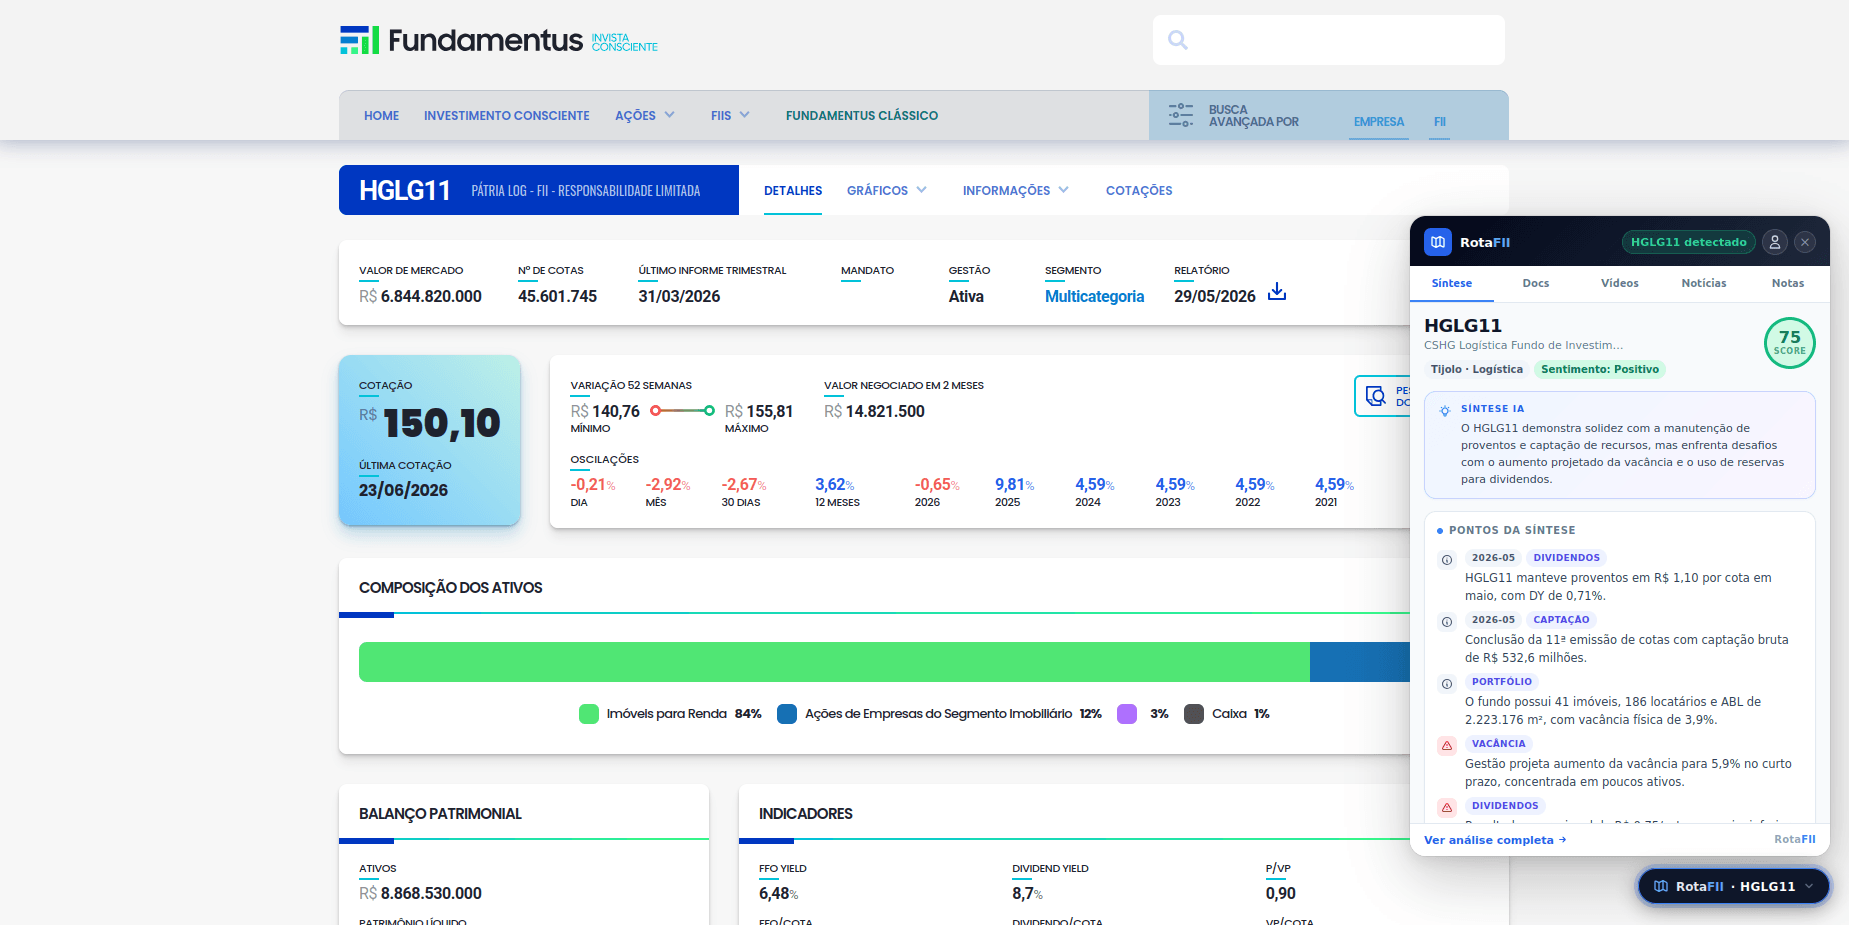Click the VACÂNCIA tag
Screen dimensions: 1849x925
1498,744
